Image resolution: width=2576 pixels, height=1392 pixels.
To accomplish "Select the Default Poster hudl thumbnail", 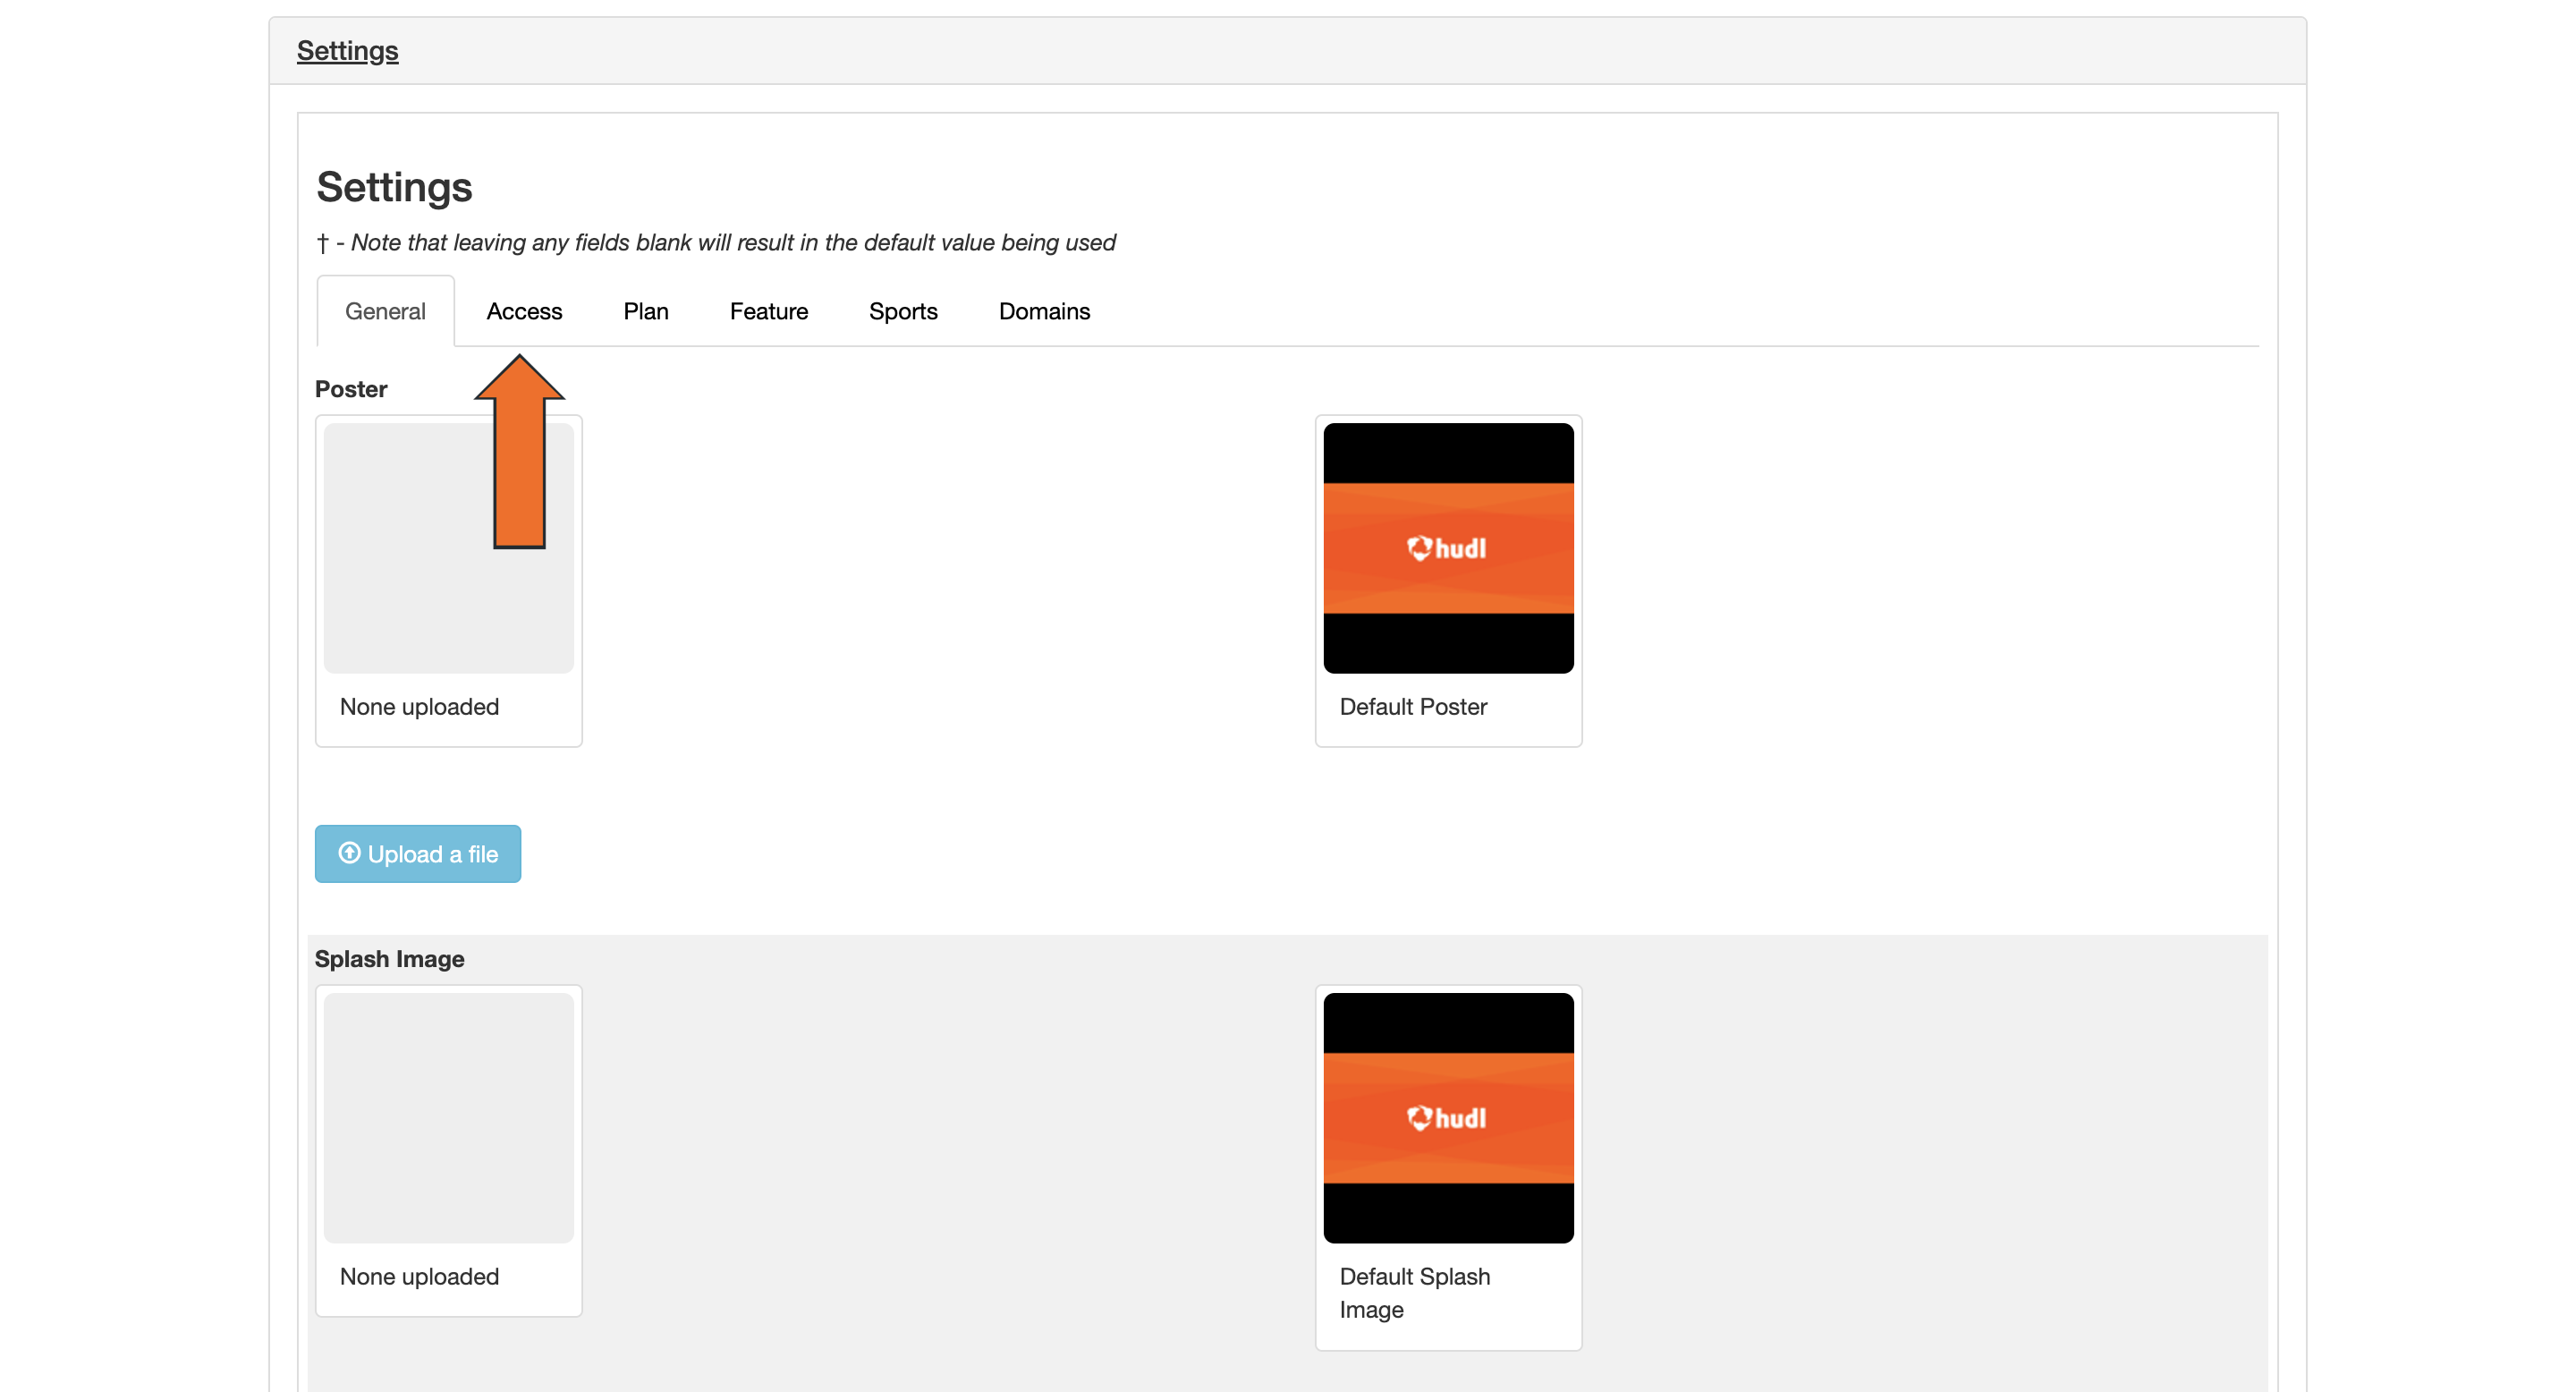I will pyautogui.click(x=1448, y=548).
